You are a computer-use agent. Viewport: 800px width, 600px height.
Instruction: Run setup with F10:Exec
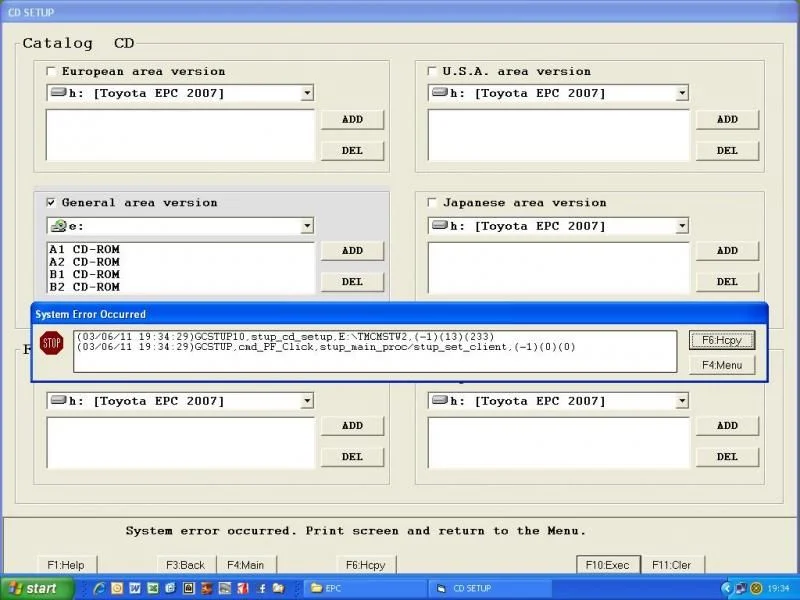point(608,565)
